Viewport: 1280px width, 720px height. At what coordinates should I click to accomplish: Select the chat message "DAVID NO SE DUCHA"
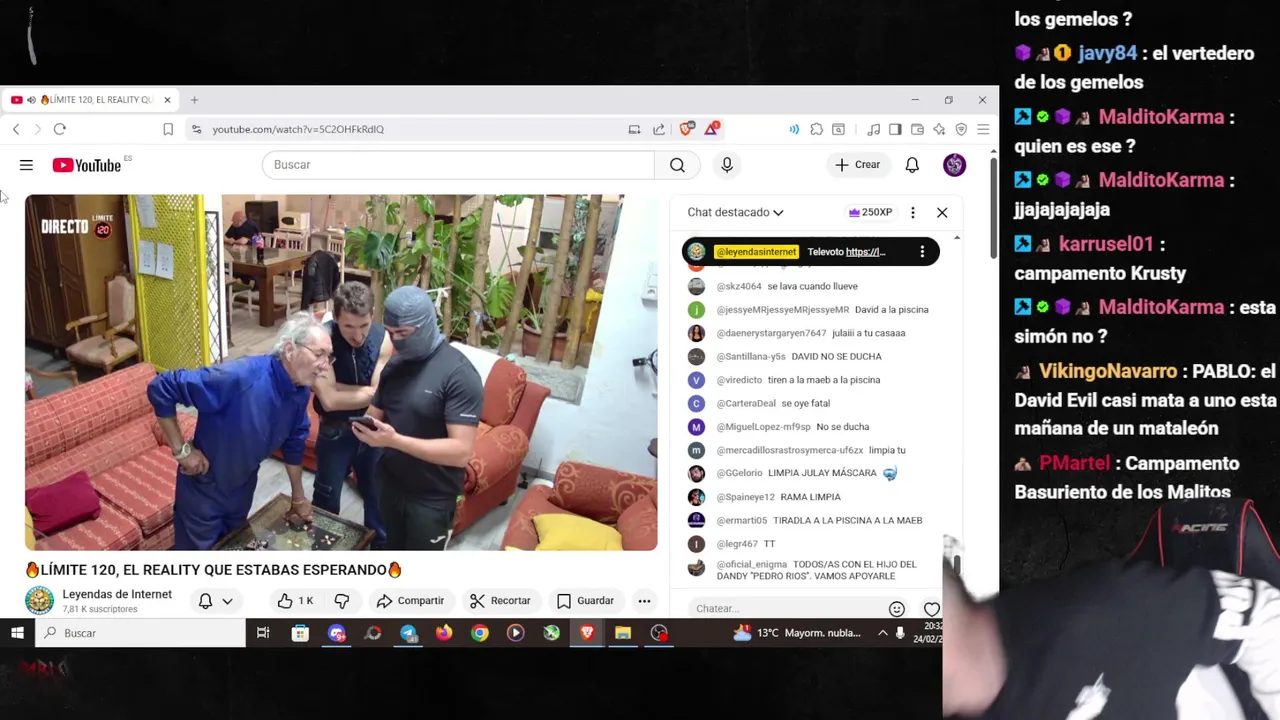(x=836, y=356)
